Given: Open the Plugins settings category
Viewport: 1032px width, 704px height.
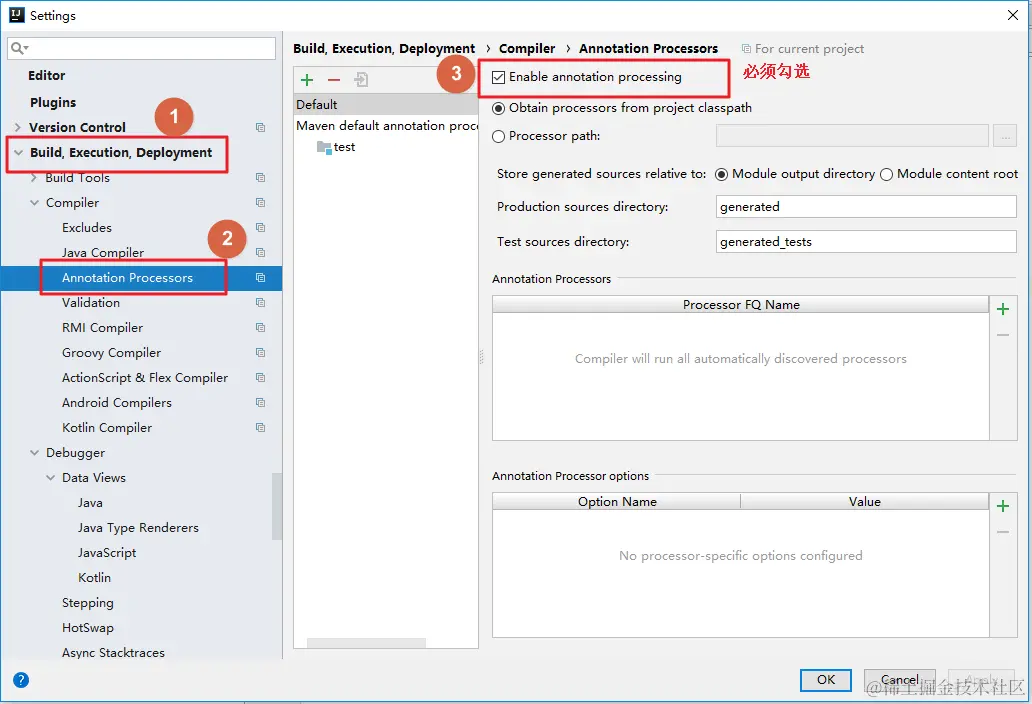Looking at the screenshot, I should point(53,103).
